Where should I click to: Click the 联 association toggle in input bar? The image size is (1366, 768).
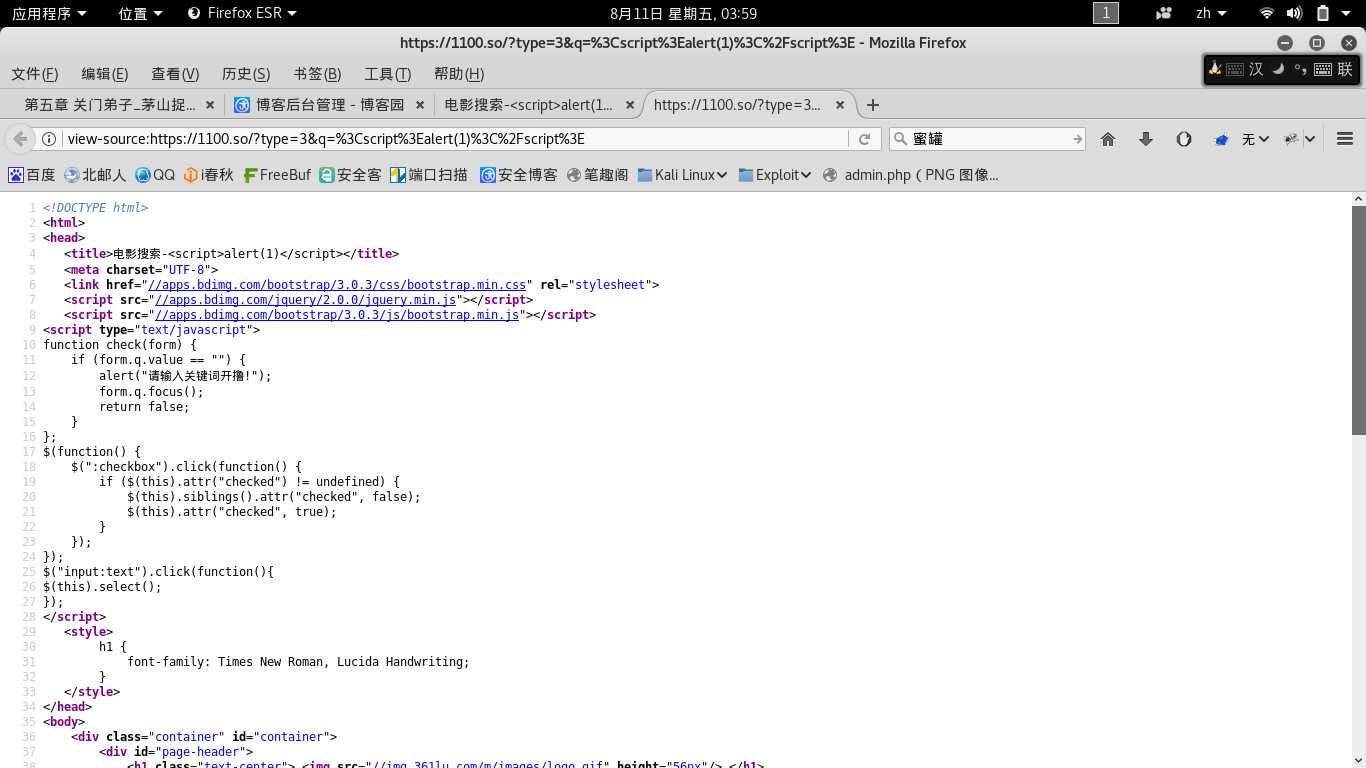point(1345,69)
